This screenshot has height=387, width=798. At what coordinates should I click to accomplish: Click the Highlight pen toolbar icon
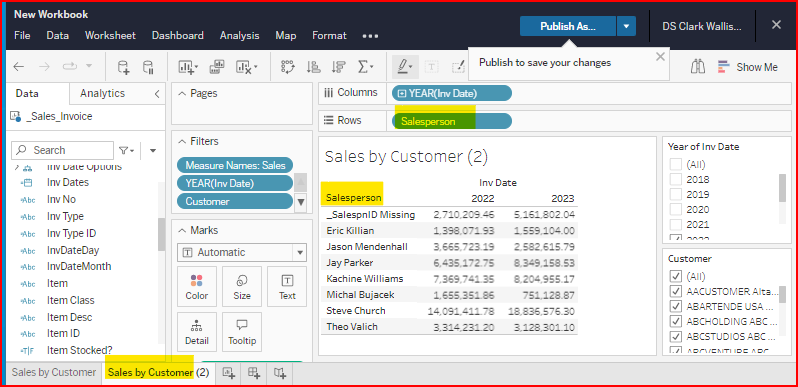tap(406, 67)
